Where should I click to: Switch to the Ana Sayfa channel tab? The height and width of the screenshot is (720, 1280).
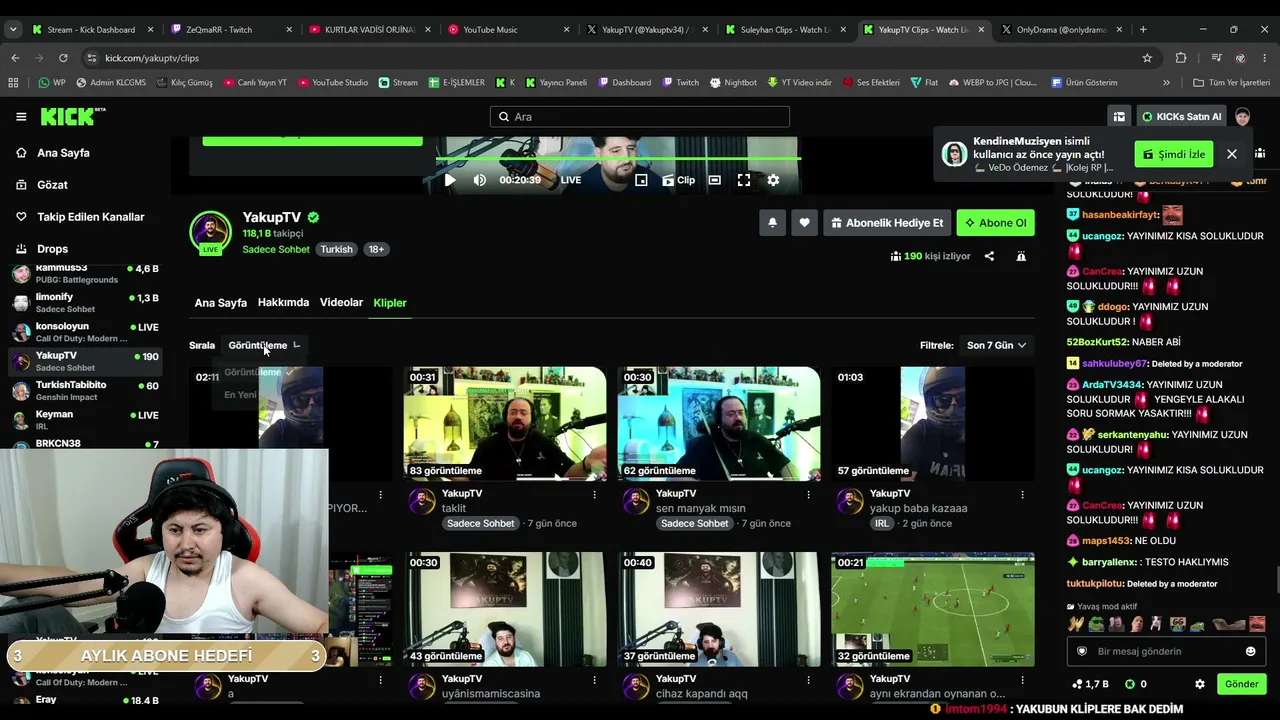point(220,303)
